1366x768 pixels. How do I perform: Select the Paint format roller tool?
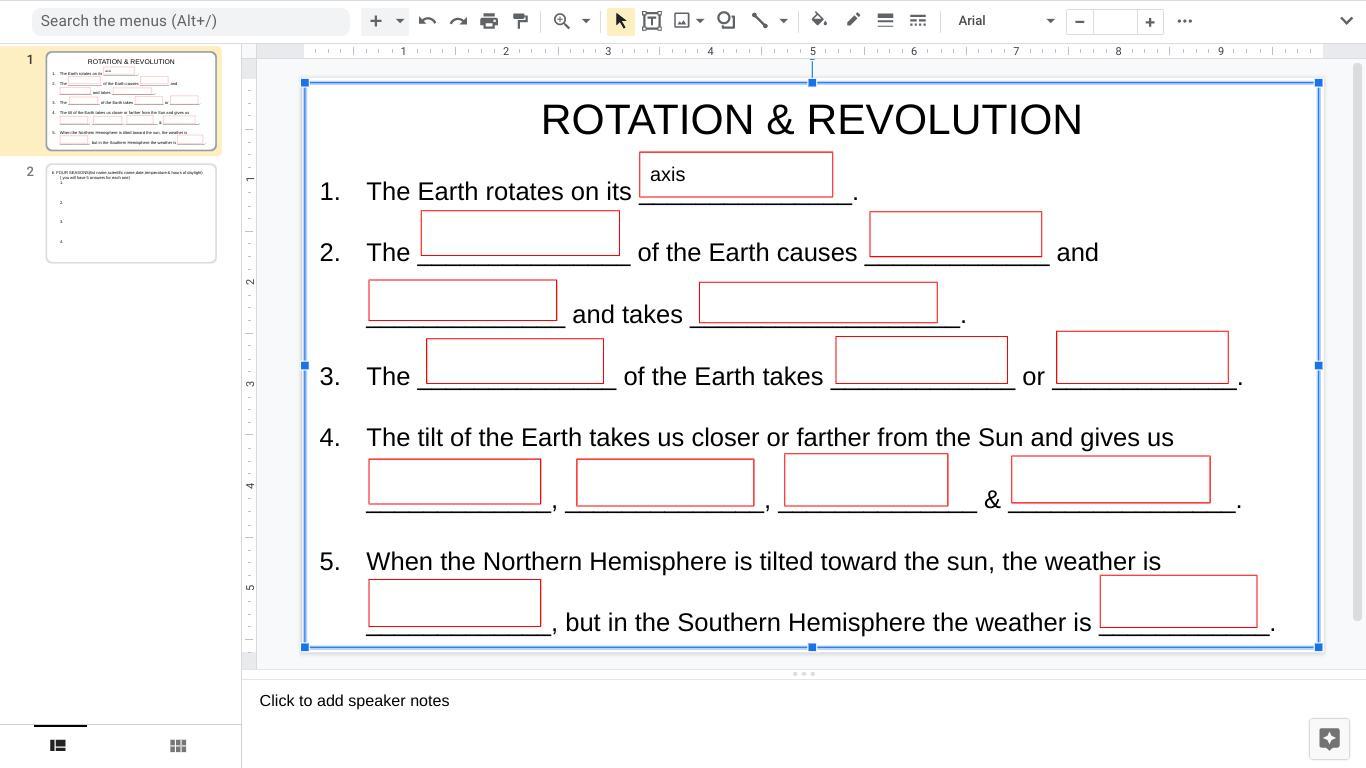(x=520, y=21)
